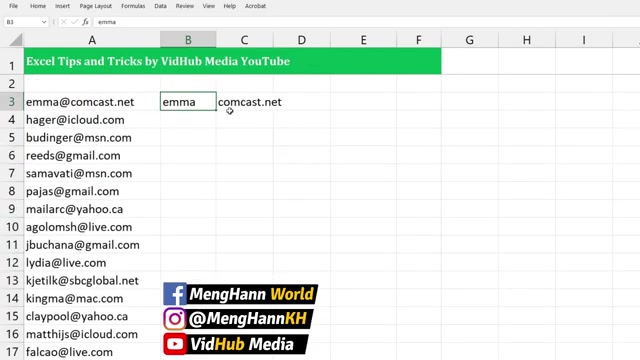640x360 pixels.
Task: Click the Name Box showing B3
Action: coord(22,22)
